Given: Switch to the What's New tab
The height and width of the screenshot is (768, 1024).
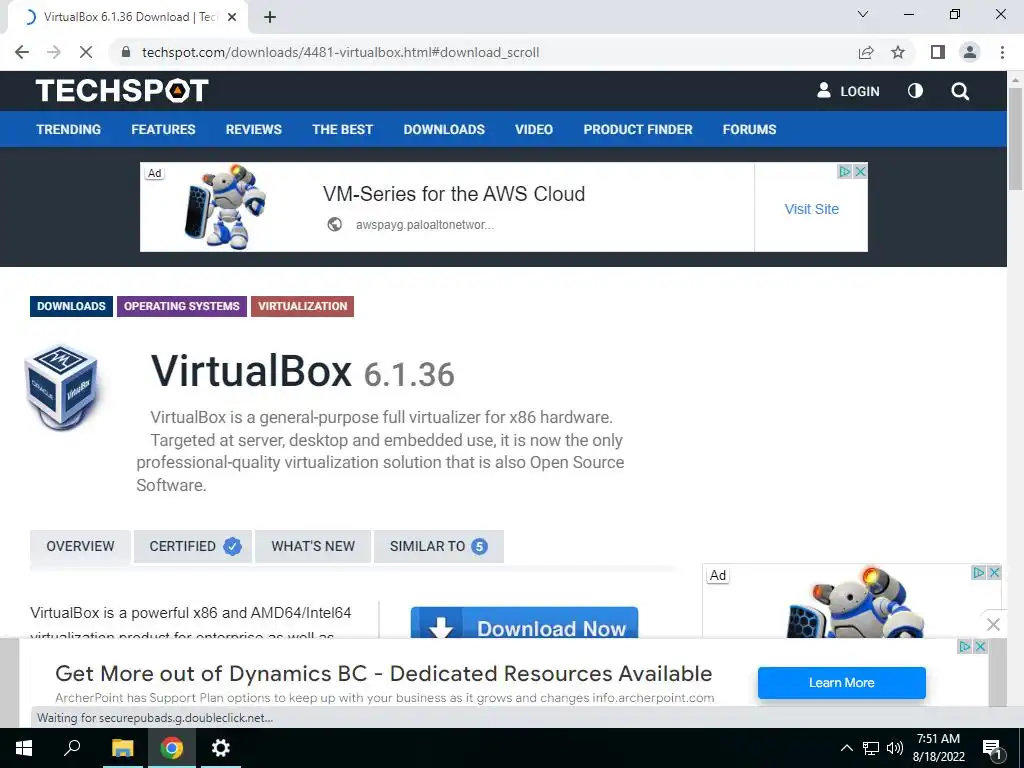Looking at the screenshot, I should click(313, 546).
